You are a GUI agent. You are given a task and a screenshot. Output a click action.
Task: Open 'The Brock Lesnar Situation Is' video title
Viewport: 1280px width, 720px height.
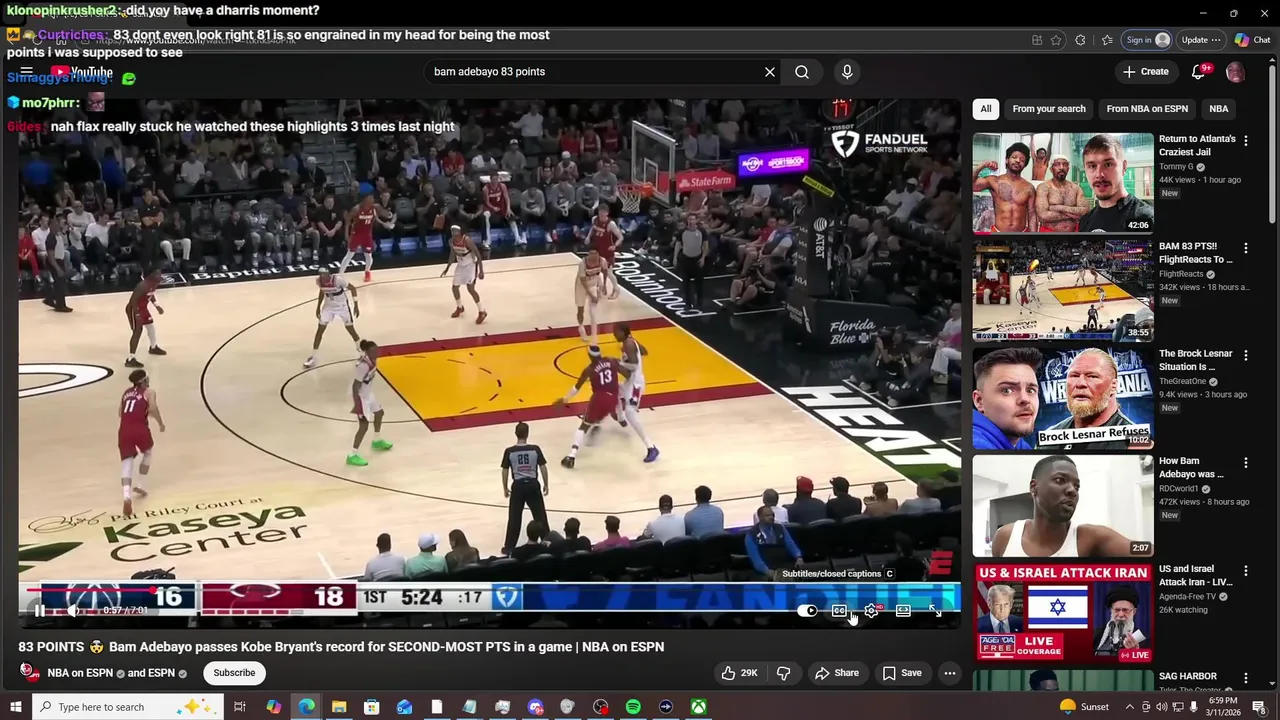click(x=1196, y=360)
